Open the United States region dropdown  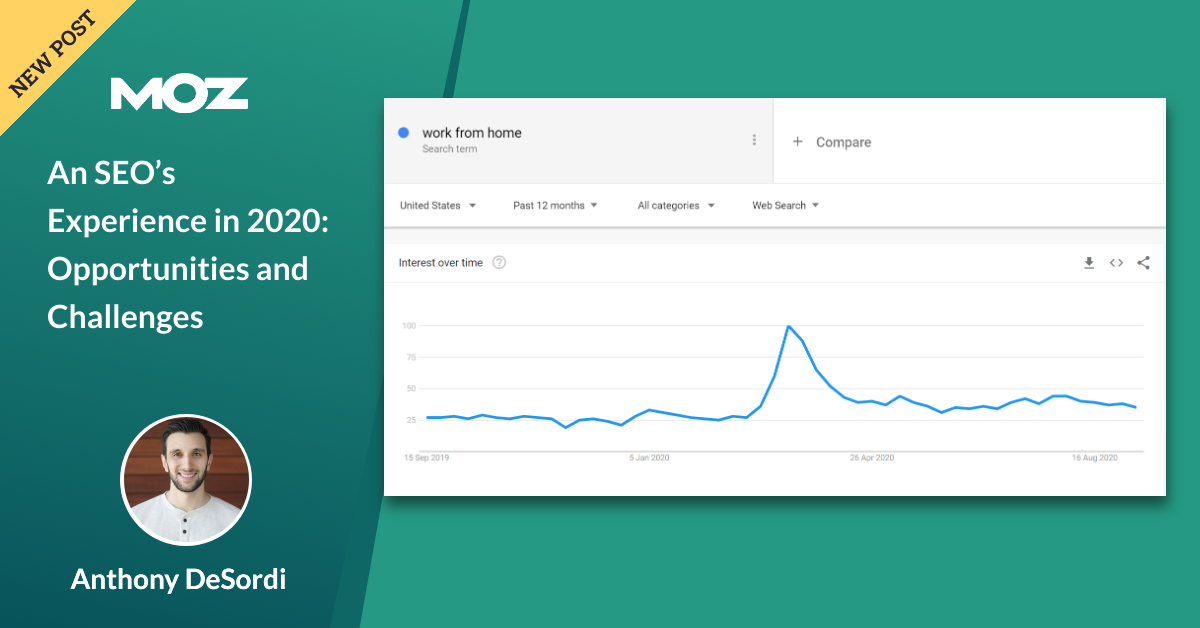[x=438, y=205]
